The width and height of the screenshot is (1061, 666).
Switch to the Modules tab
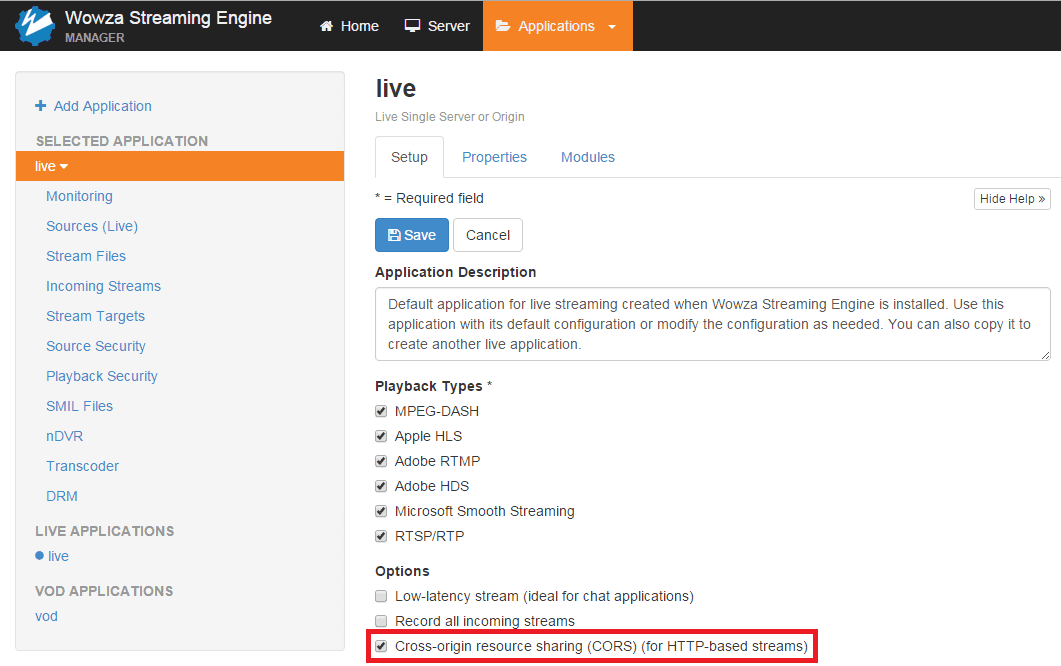click(x=588, y=157)
